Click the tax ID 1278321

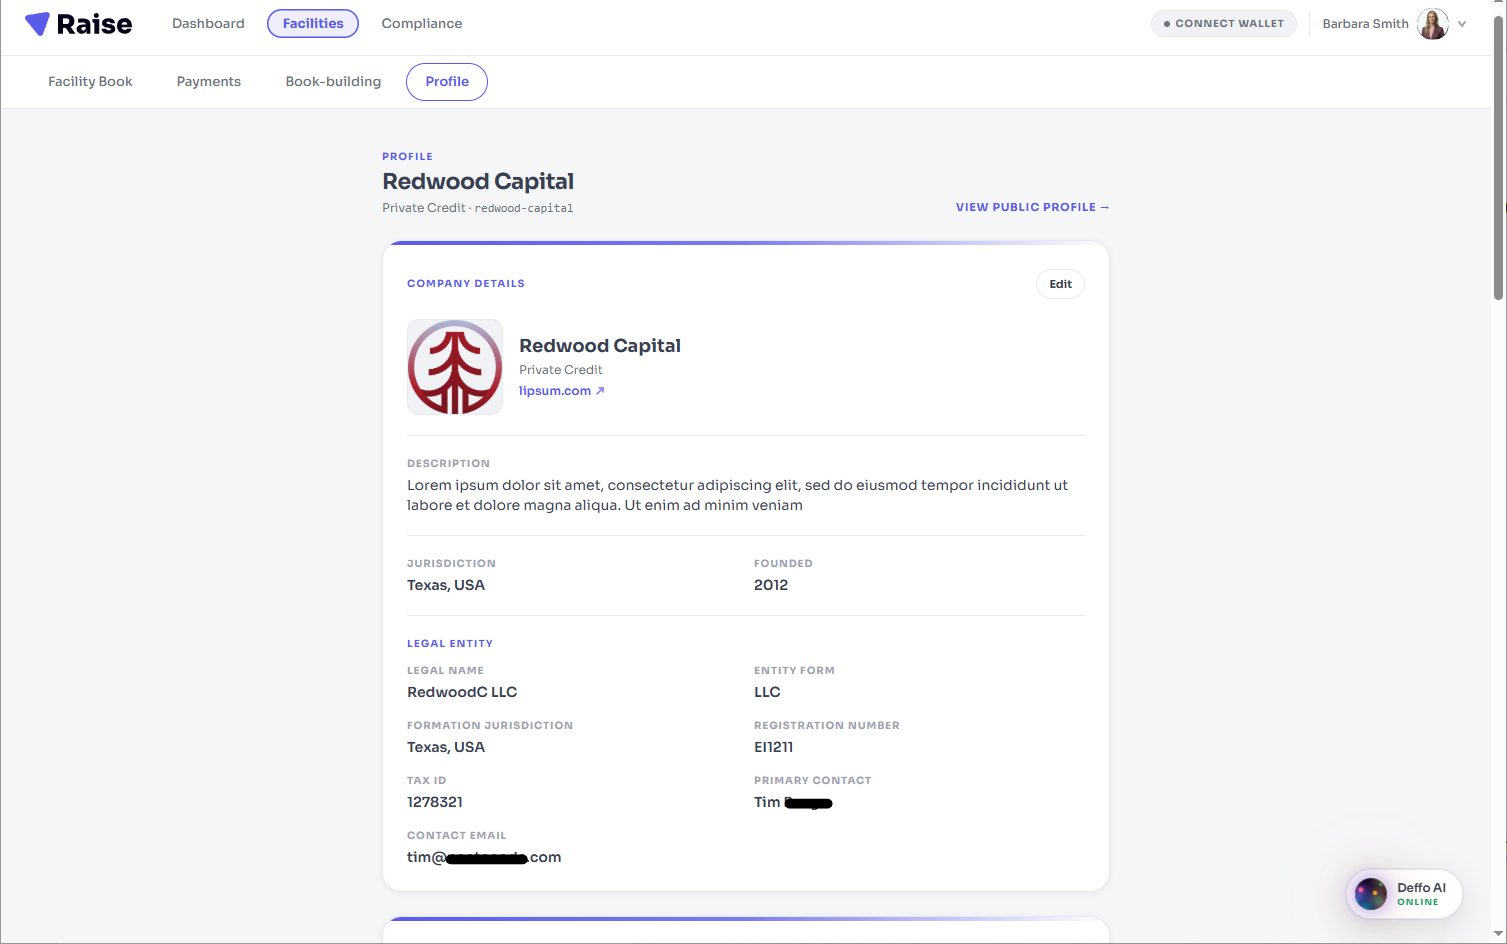point(435,802)
